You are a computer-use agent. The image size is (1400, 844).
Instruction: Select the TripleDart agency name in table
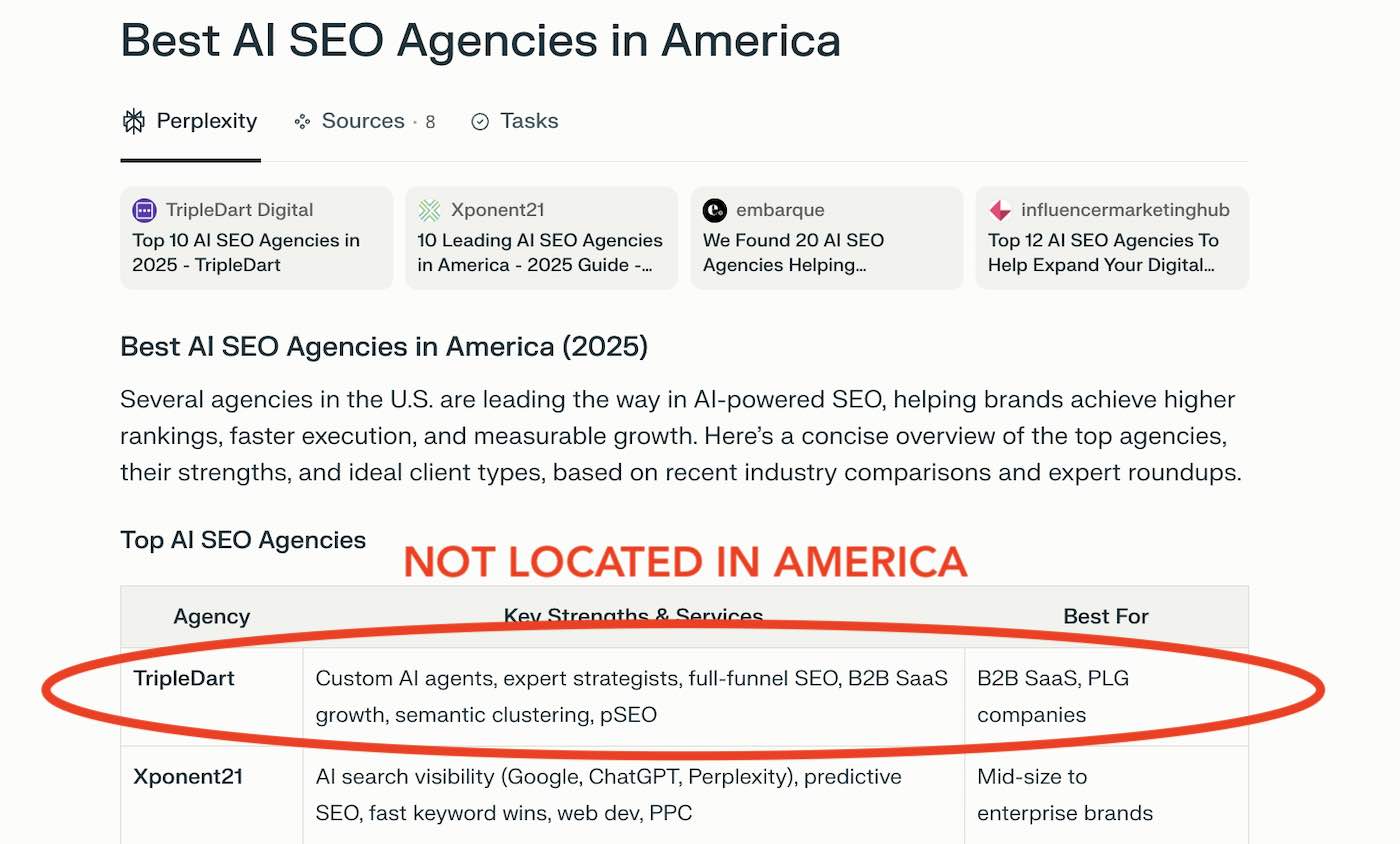pos(184,678)
